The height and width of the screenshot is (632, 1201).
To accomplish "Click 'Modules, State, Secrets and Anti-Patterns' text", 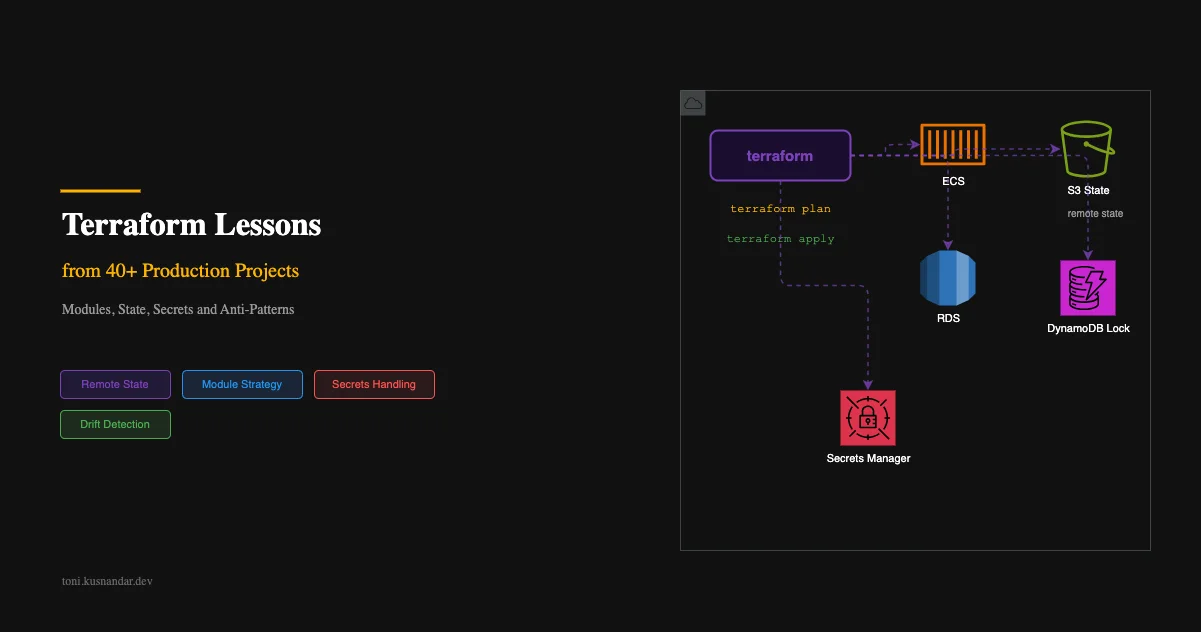I will tap(178, 310).
